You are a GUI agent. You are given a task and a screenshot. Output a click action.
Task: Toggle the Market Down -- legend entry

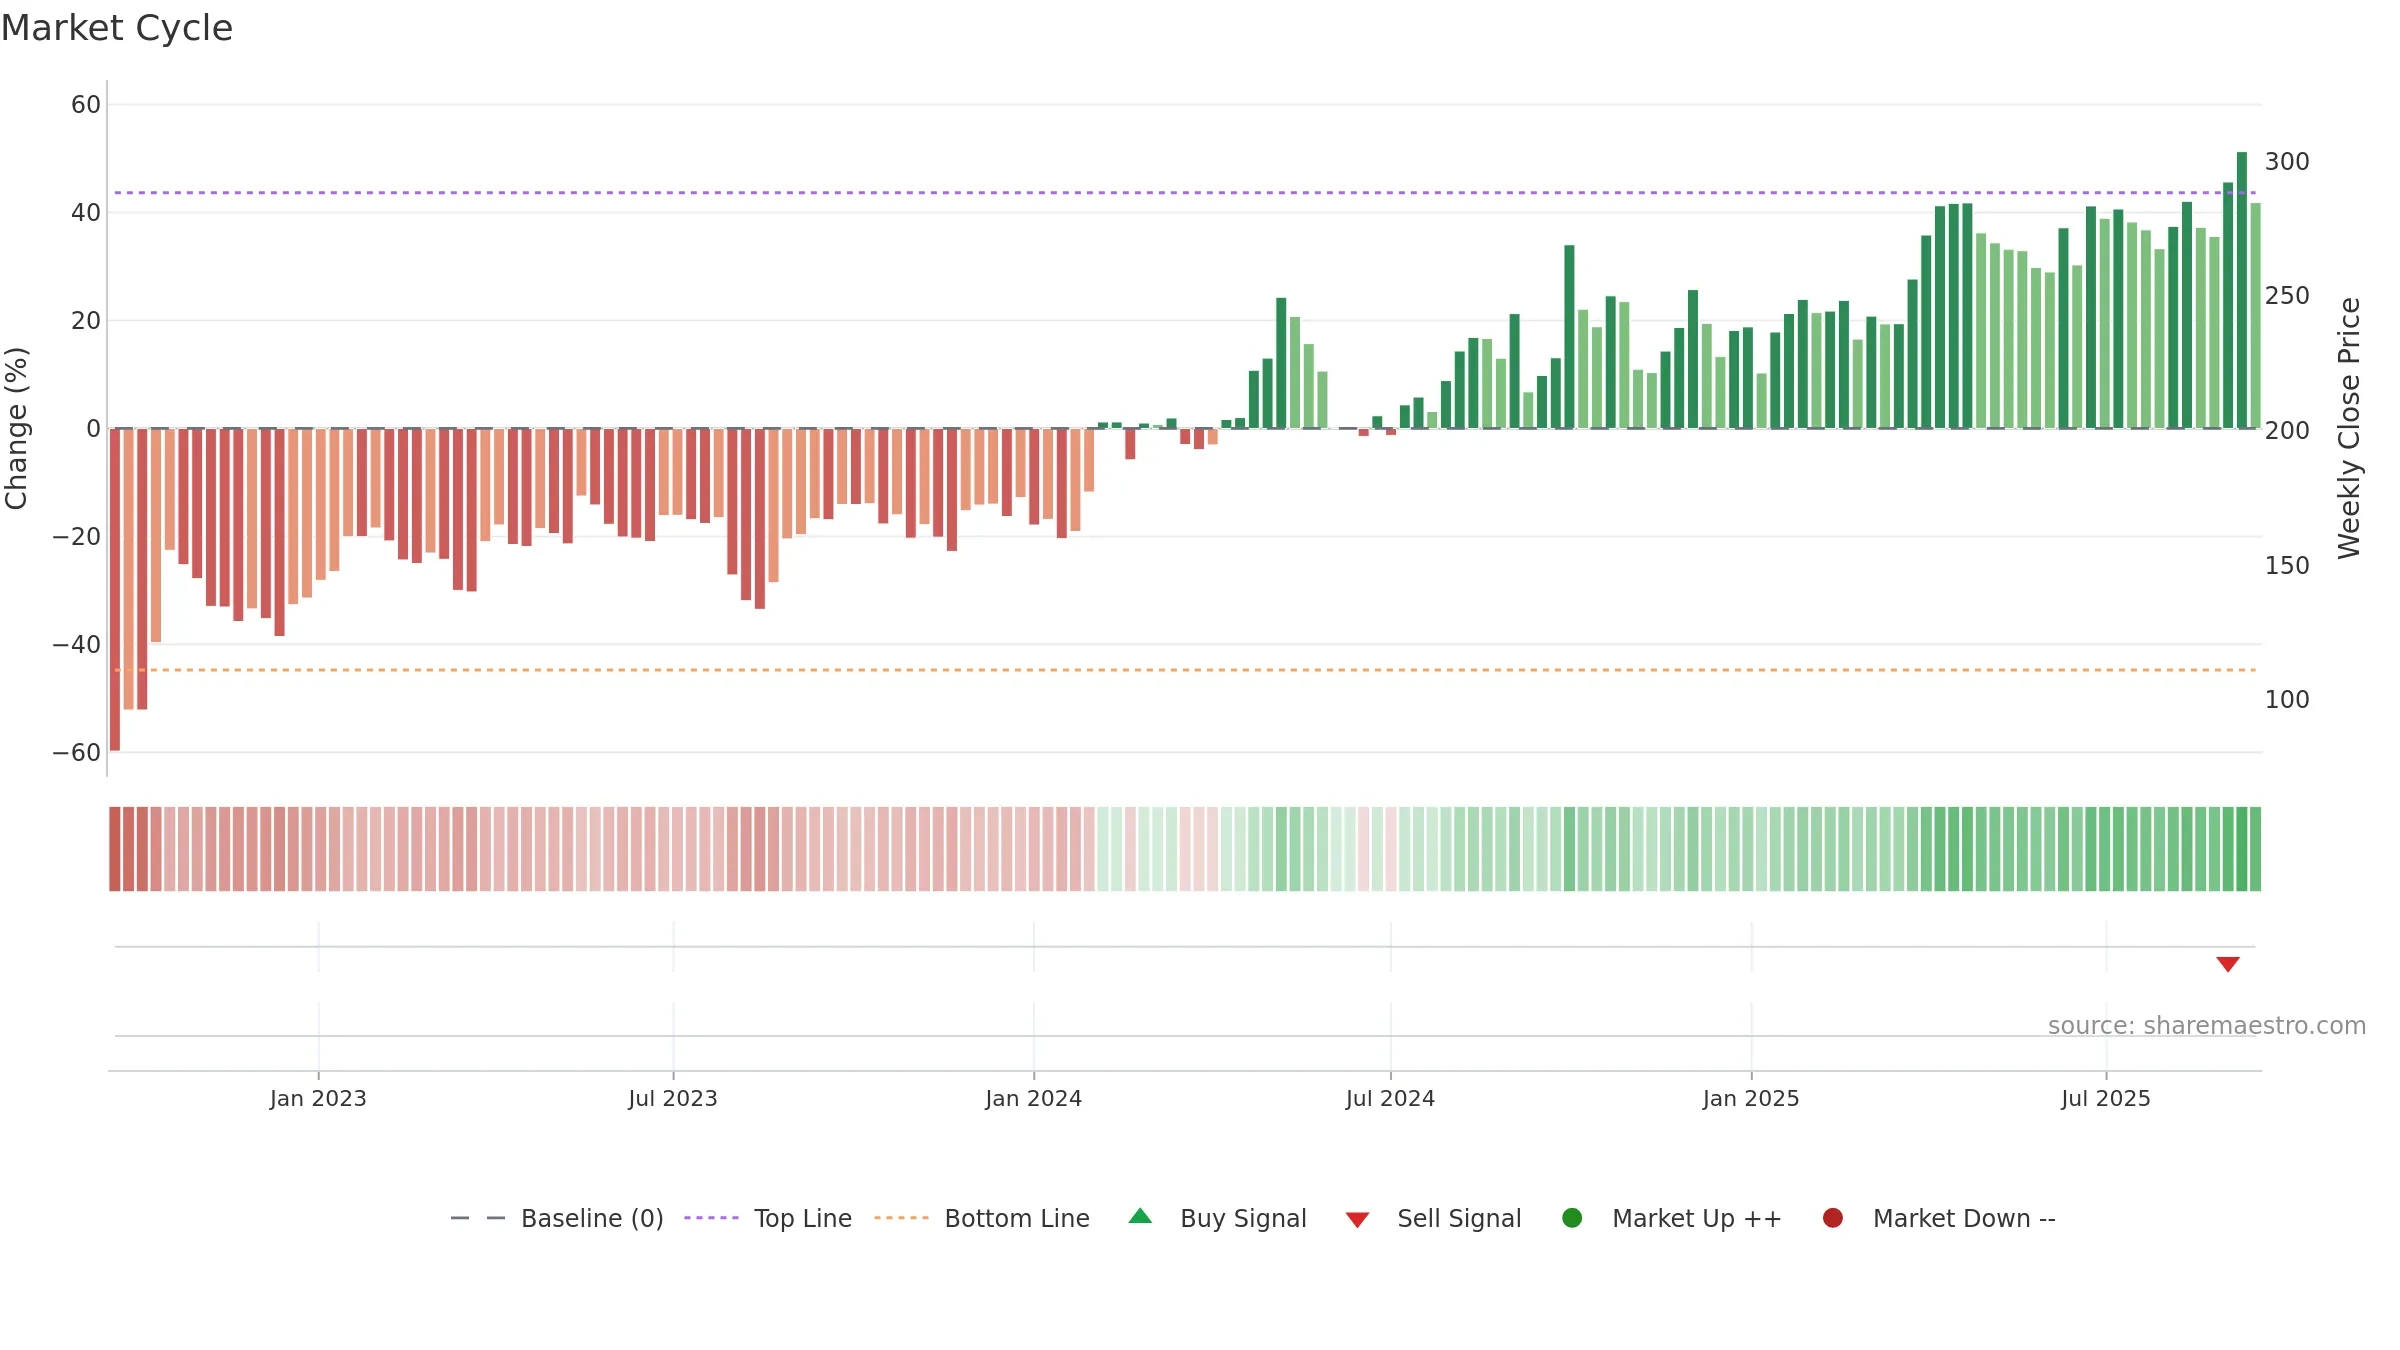(1938, 1218)
